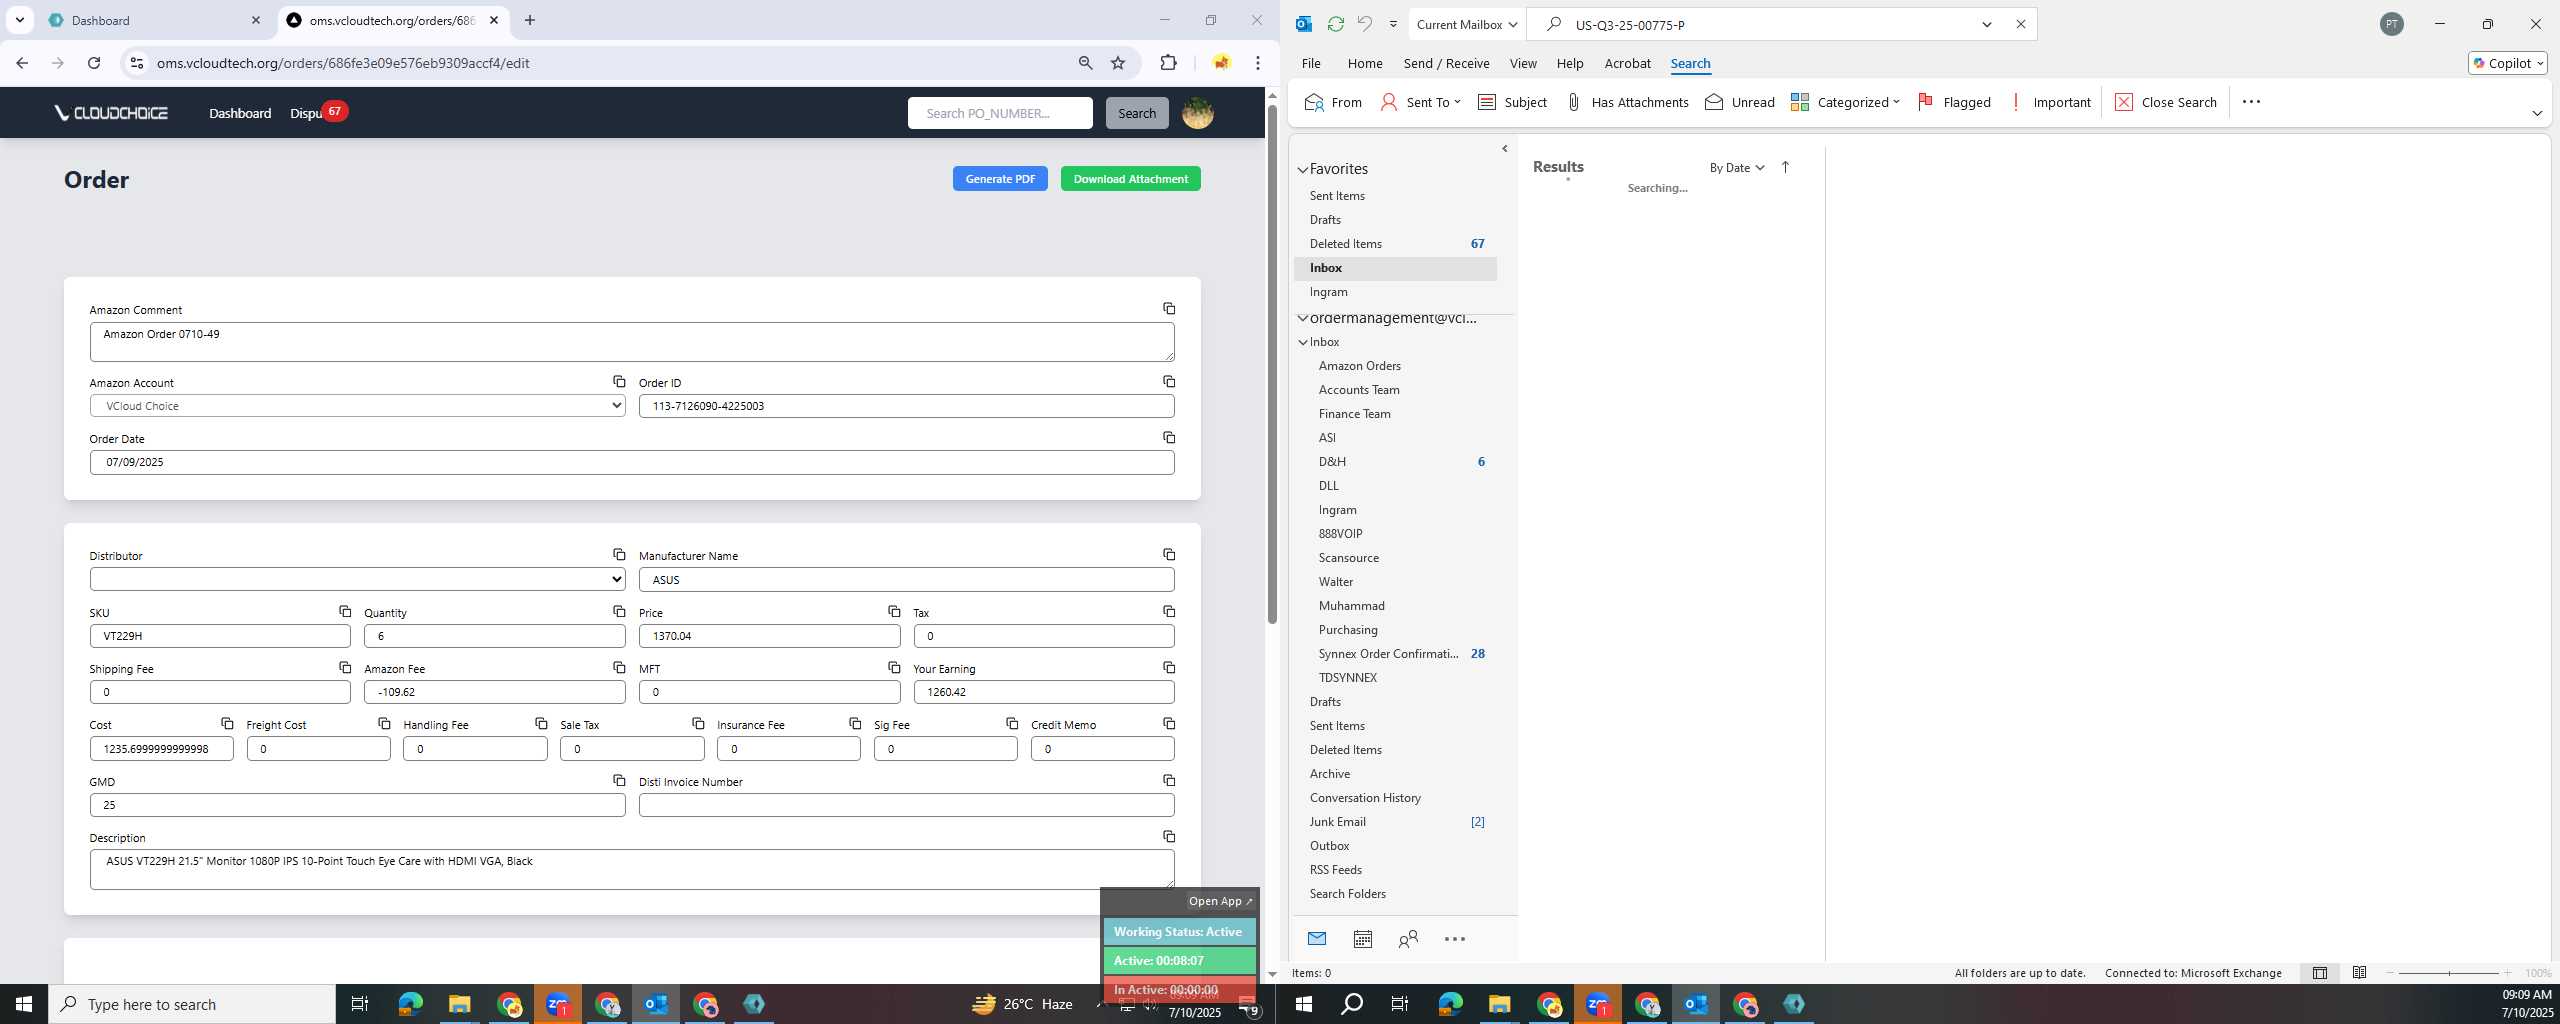Open Outlook app on left taskbar
Viewport: 2560px width, 1024px height.
[656, 1004]
